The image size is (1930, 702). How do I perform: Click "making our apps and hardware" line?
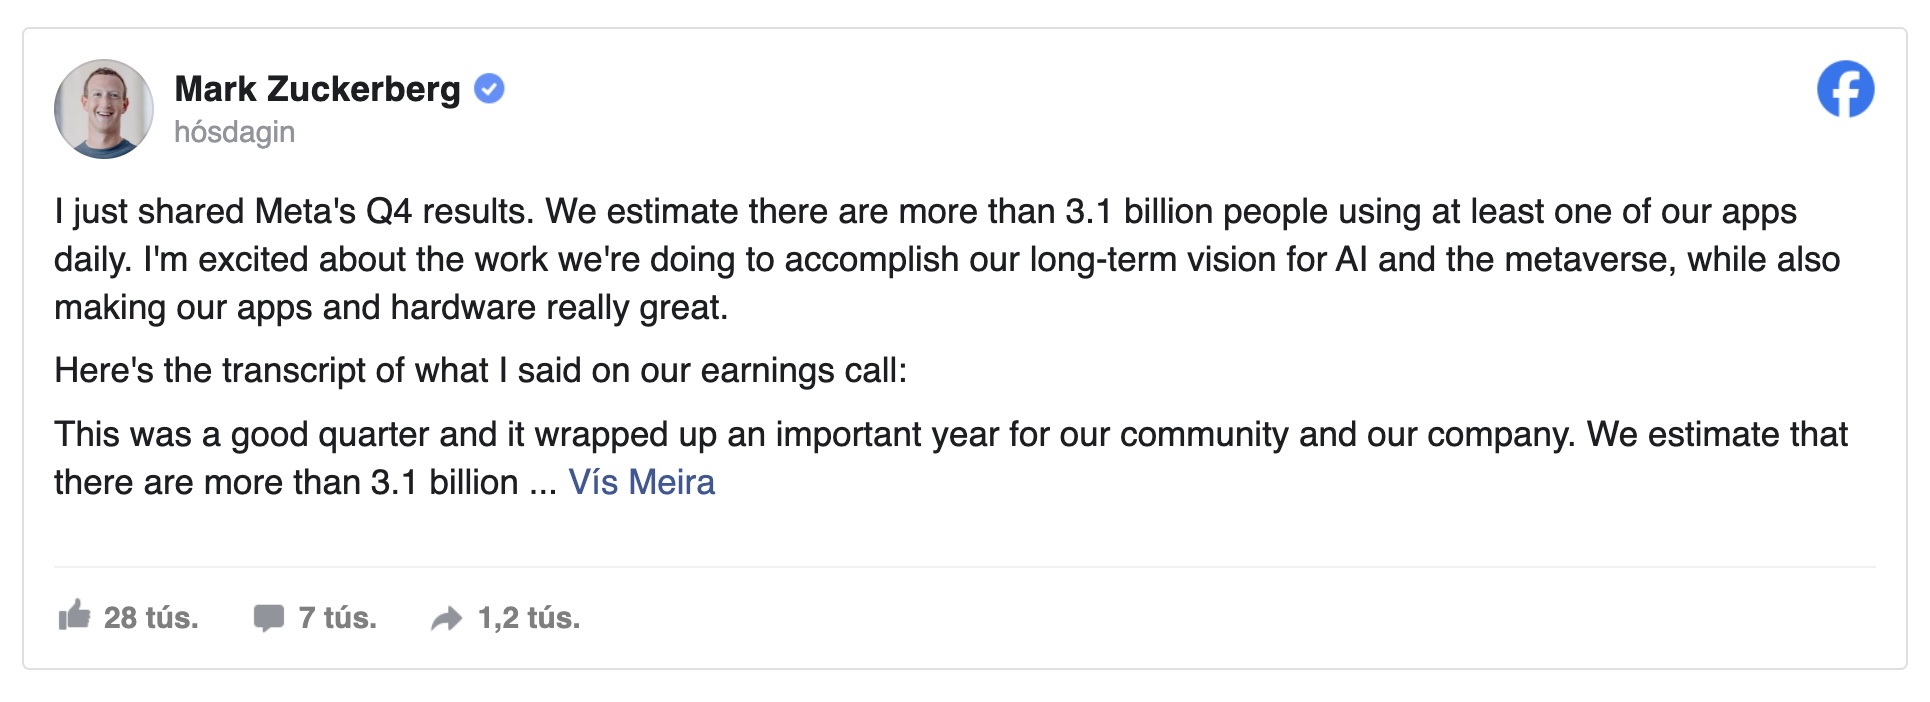pos(391,308)
